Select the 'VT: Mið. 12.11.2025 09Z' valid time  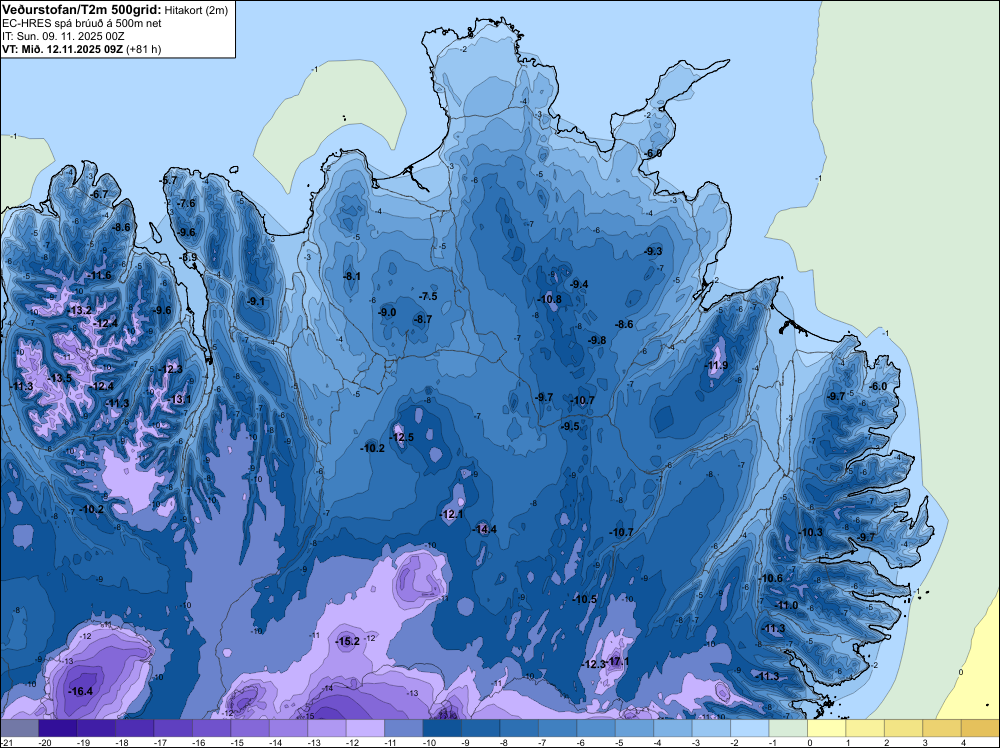[62, 49]
